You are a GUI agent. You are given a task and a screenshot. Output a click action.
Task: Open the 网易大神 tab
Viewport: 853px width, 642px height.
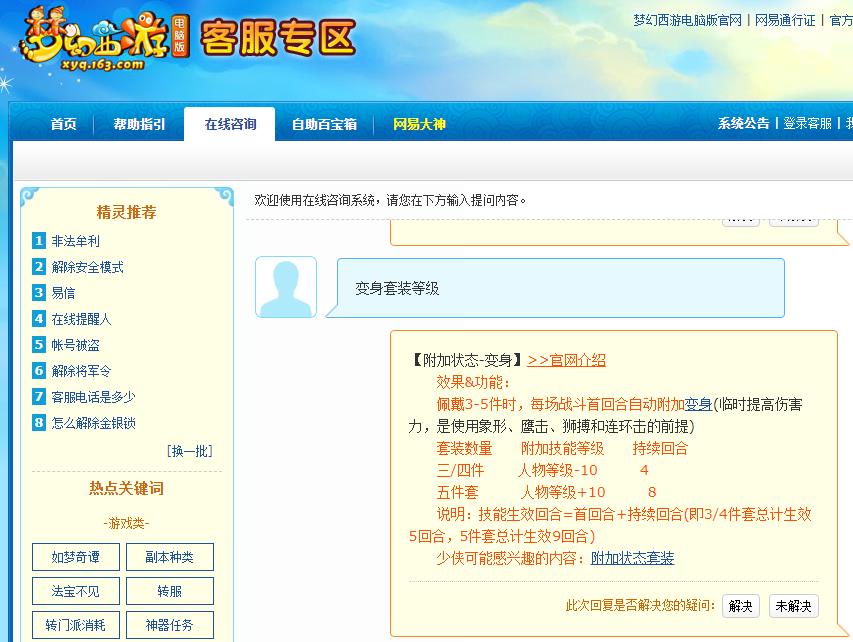[419, 124]
